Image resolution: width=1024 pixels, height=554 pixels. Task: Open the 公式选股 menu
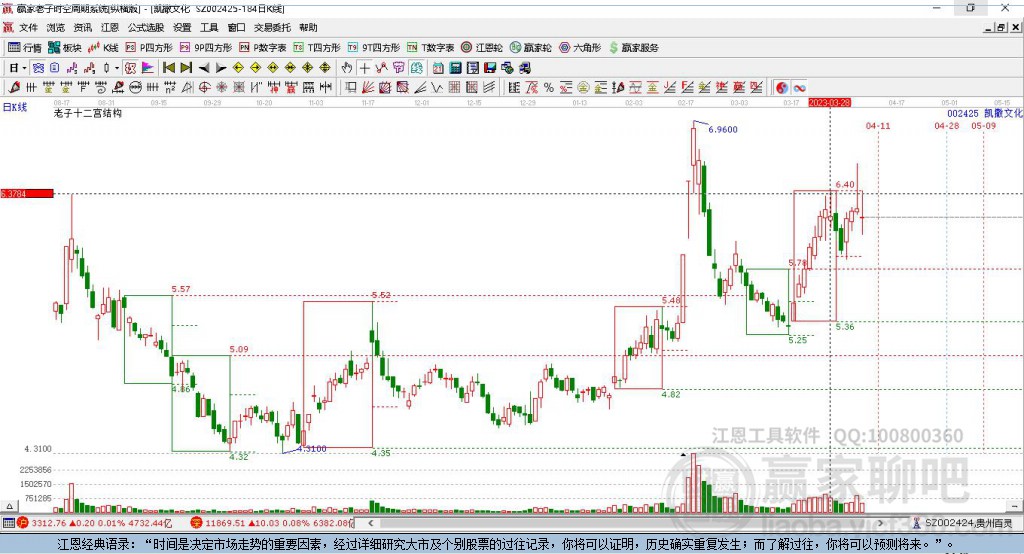[x=146, y=27]
